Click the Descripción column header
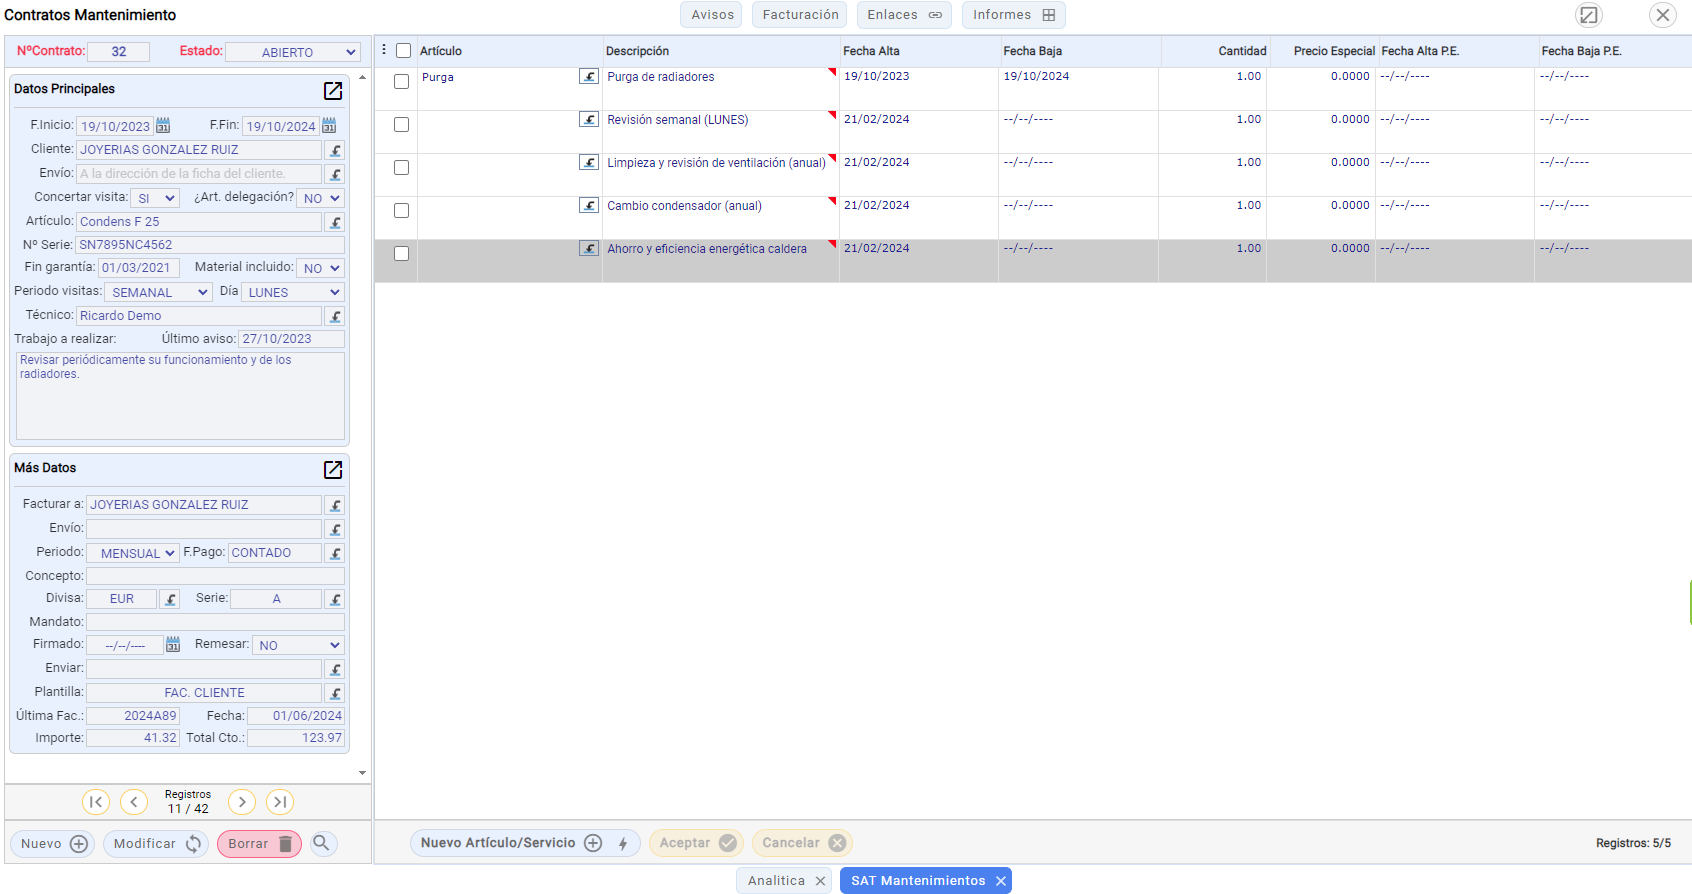 637,51
